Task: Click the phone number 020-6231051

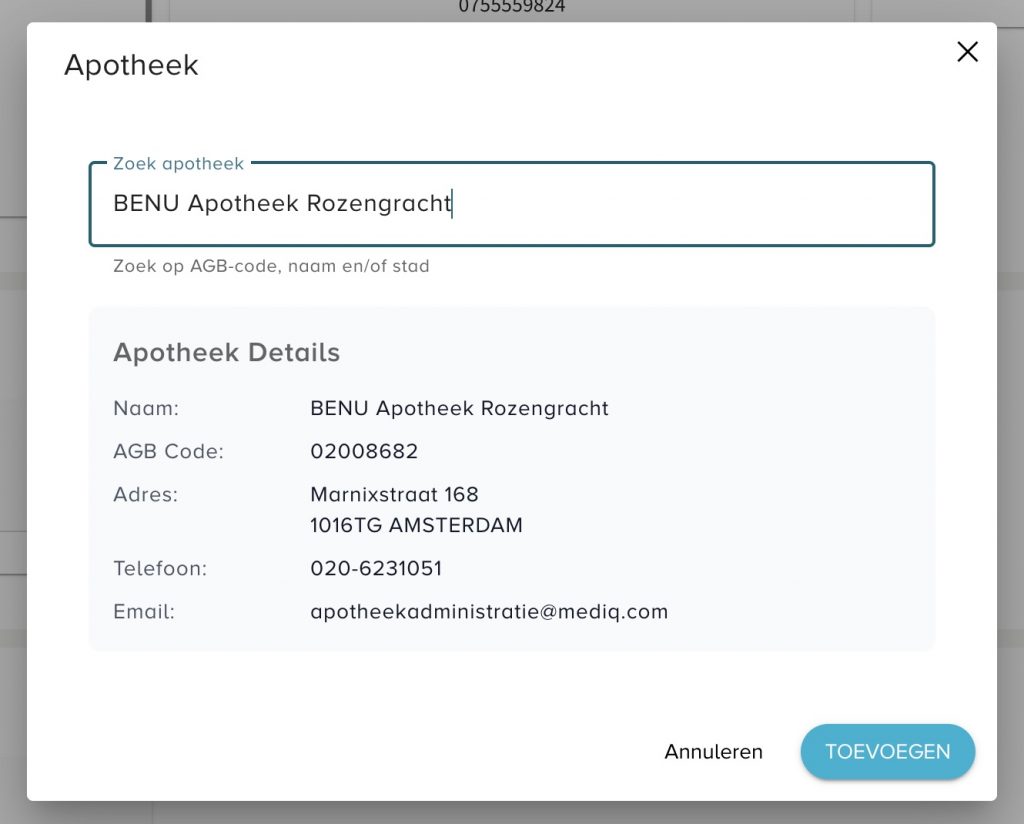Action: tap(376, 569)
